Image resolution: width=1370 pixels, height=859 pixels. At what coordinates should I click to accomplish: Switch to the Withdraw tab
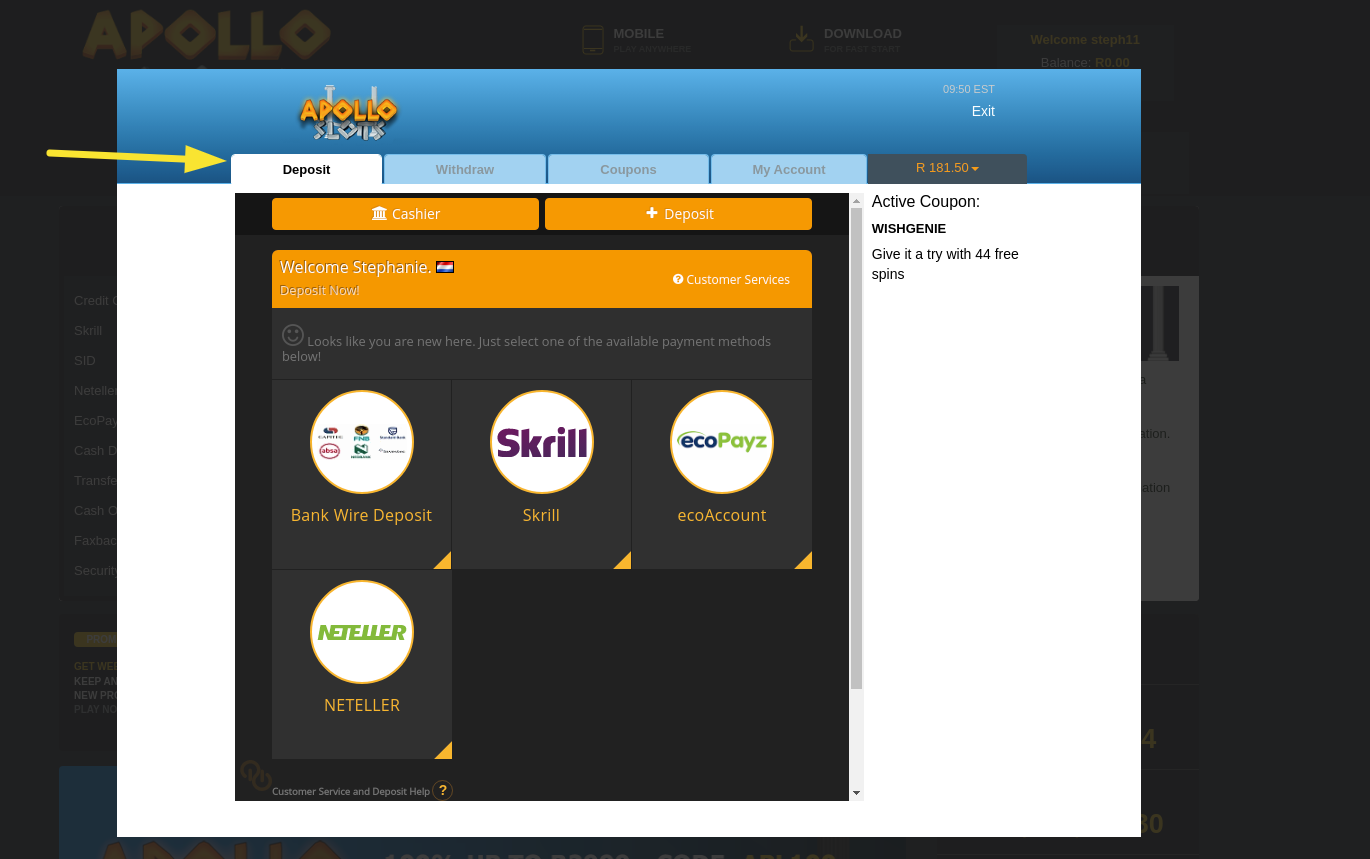tap(465, 169)
